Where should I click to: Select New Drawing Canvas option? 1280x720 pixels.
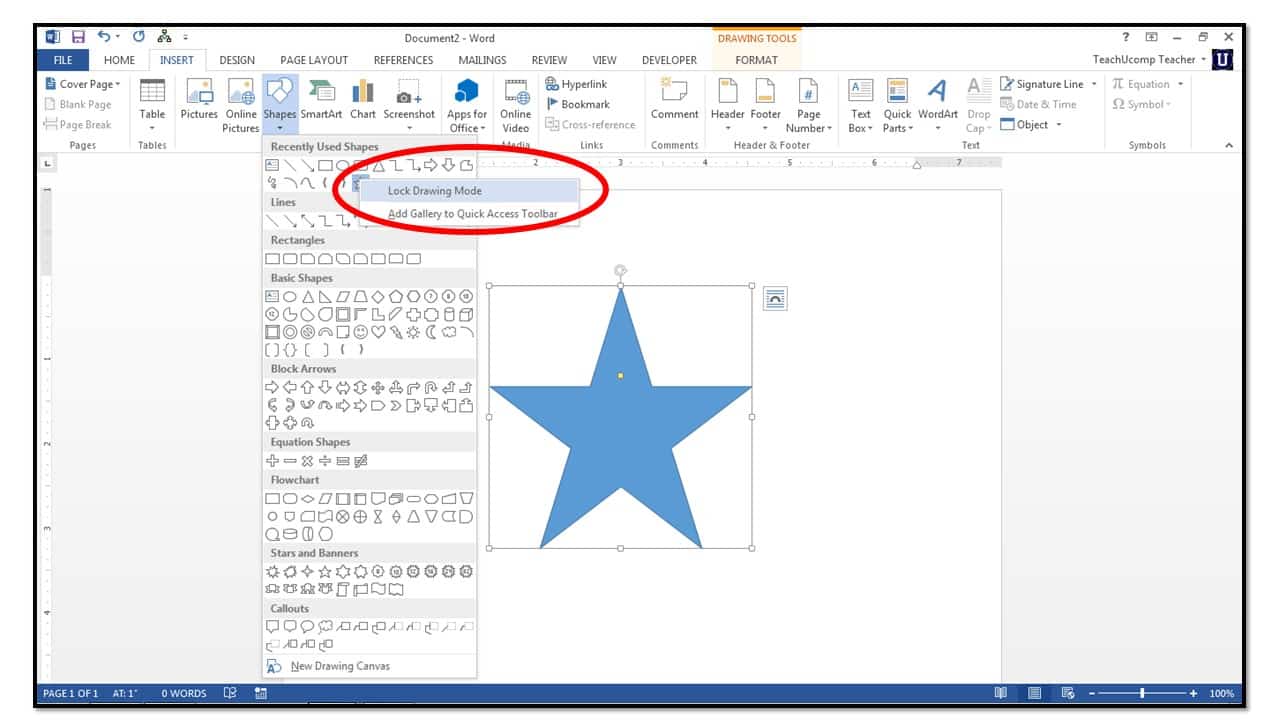[339, 666]
